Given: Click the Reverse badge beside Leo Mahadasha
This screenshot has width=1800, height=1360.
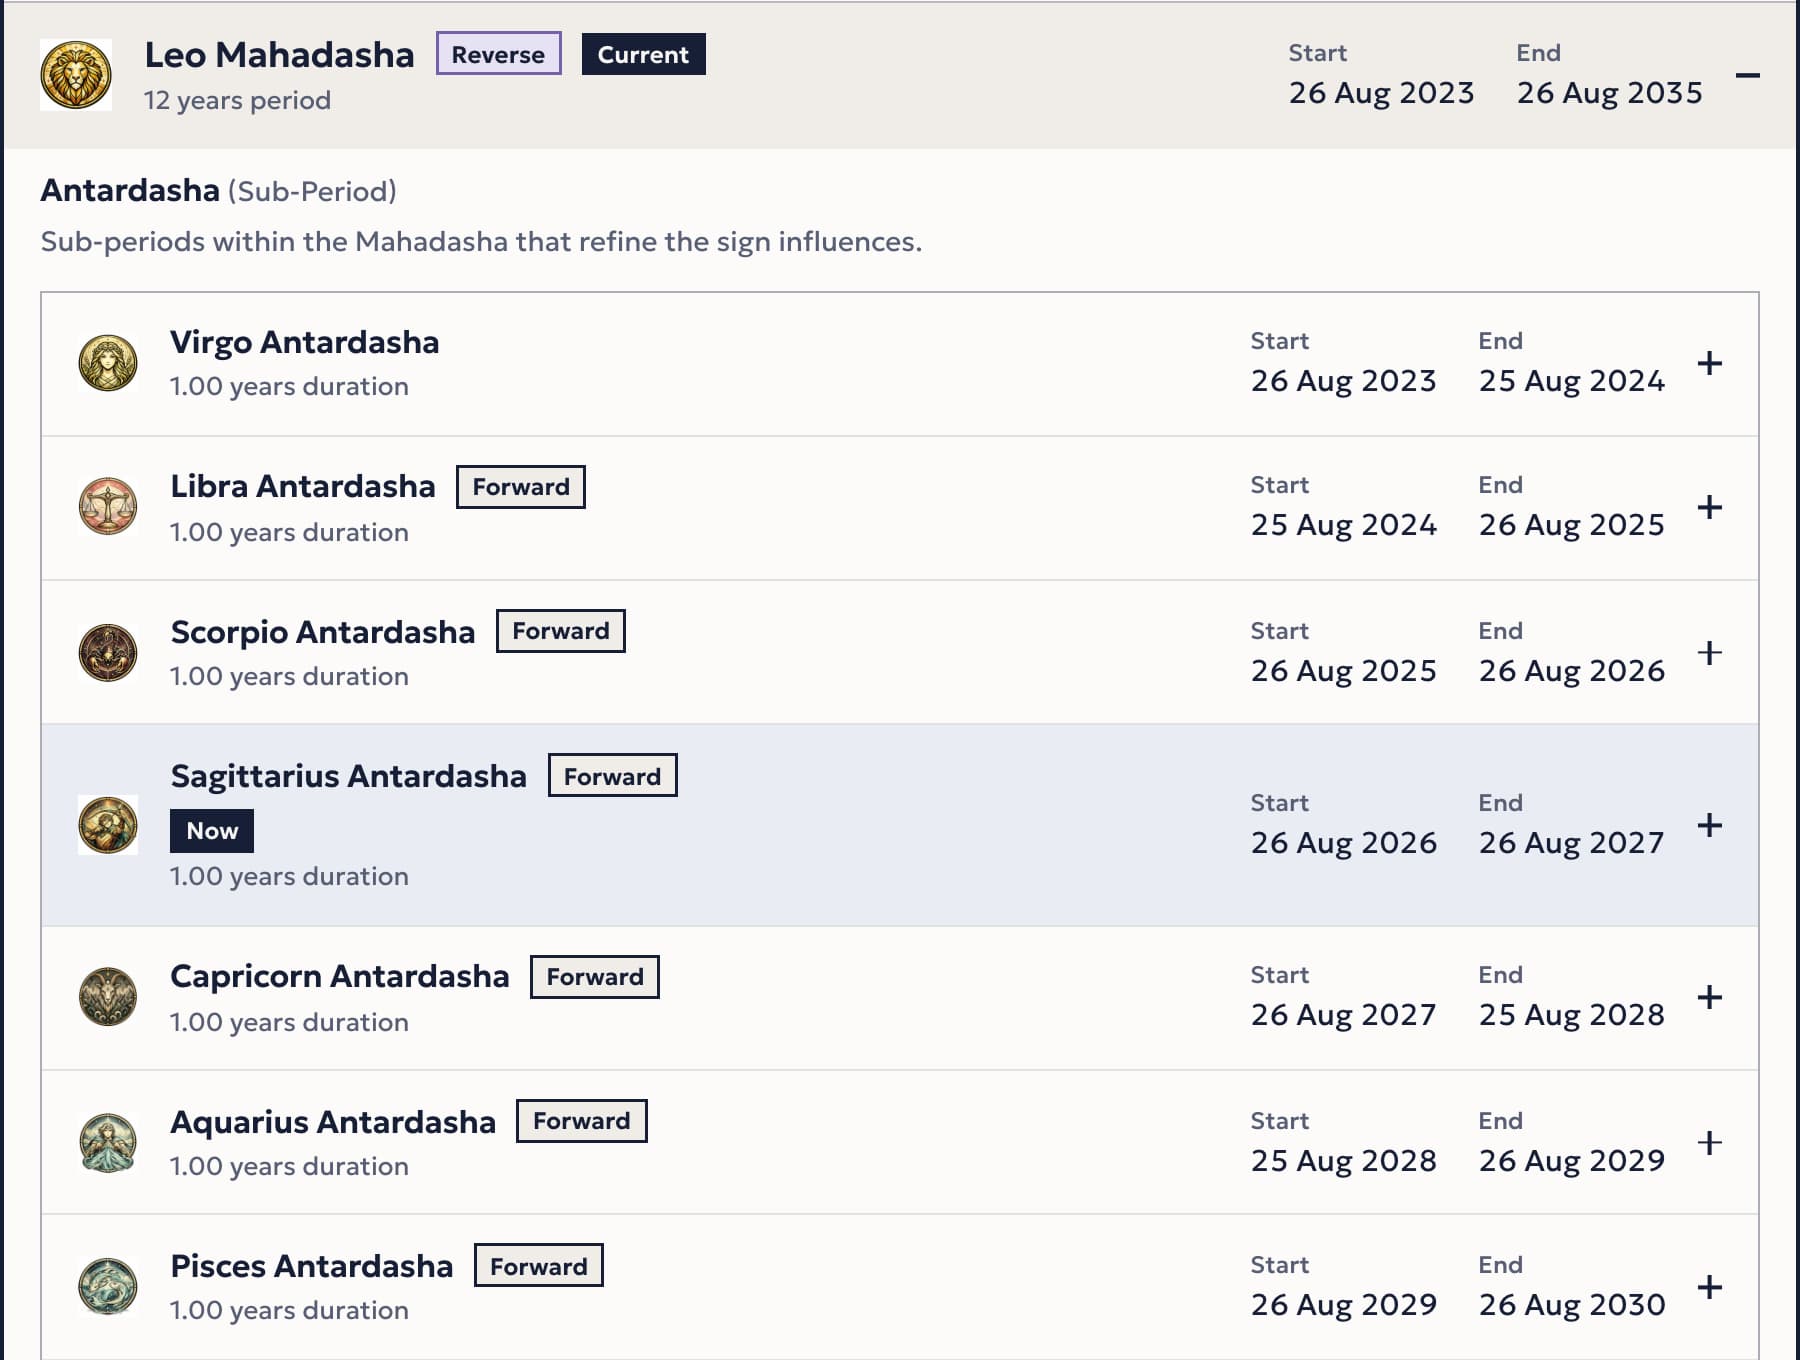Looking at the screenshot, I should coord(499,54).
